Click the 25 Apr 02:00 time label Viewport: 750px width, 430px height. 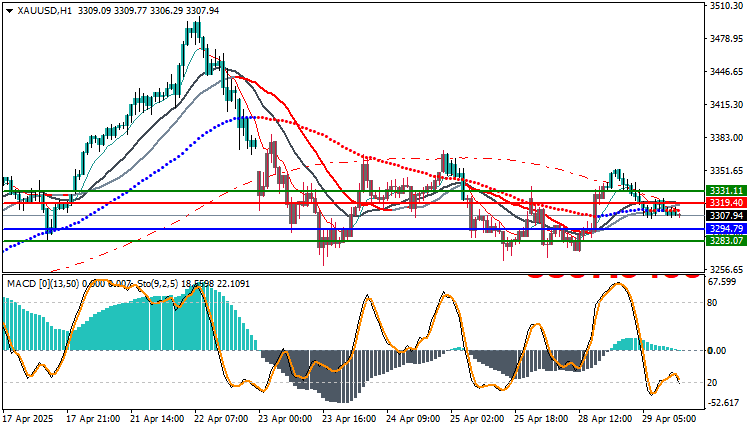pyautogui.click(x=478, y=419)
